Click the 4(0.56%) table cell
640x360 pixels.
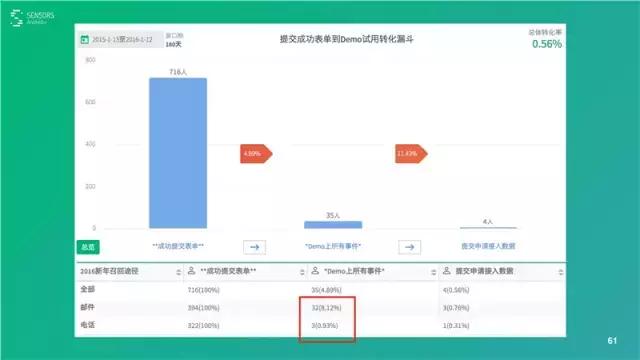coord(456,290)
